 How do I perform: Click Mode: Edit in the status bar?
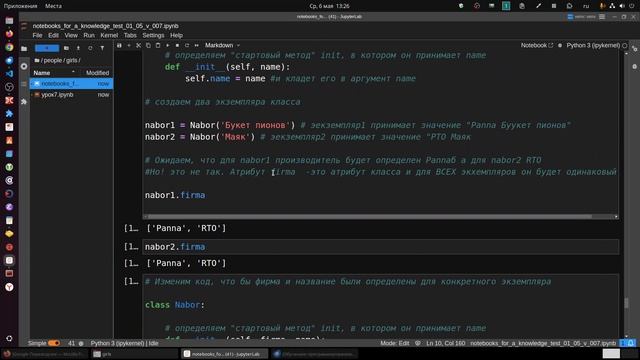pos(395,343)
